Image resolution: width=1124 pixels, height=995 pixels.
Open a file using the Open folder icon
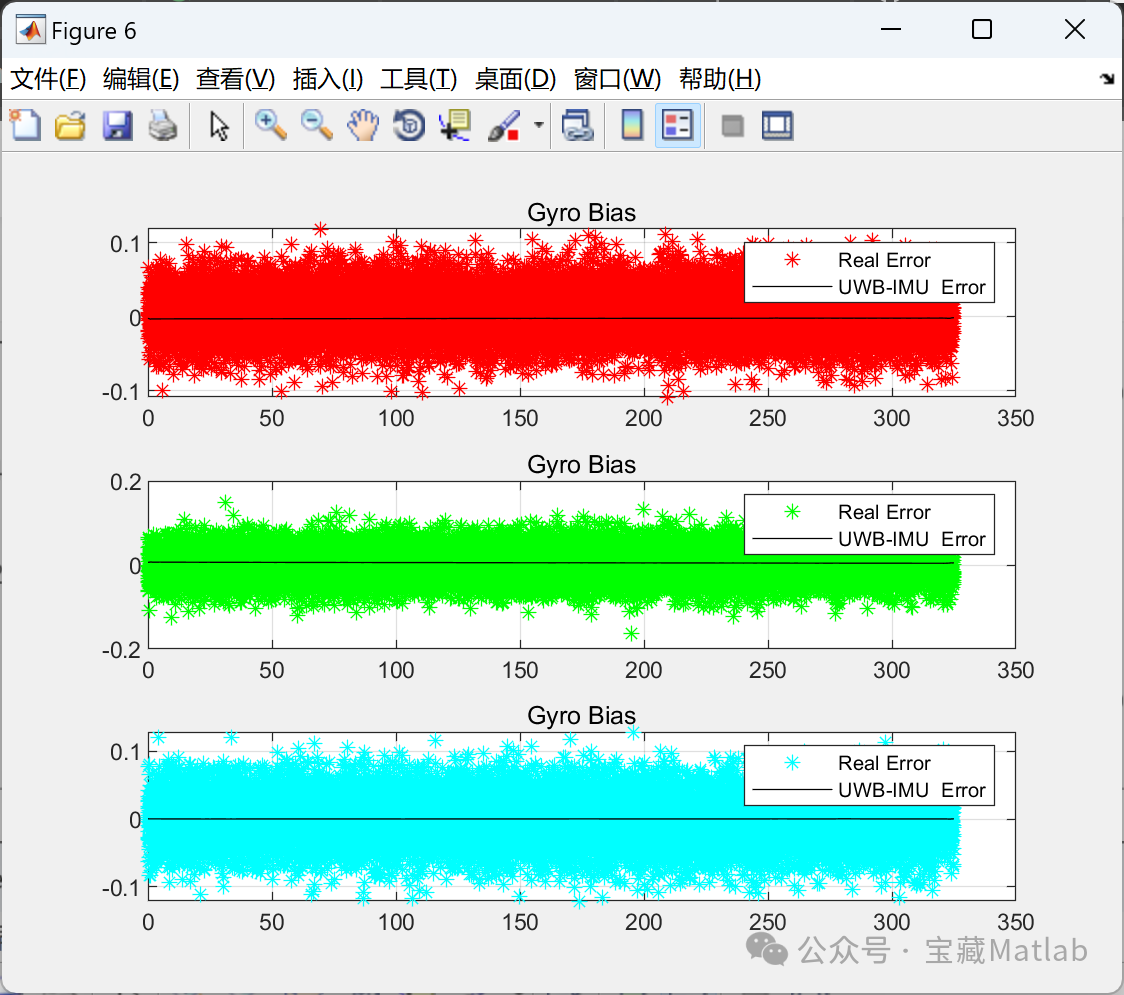[x=70, y=125]
